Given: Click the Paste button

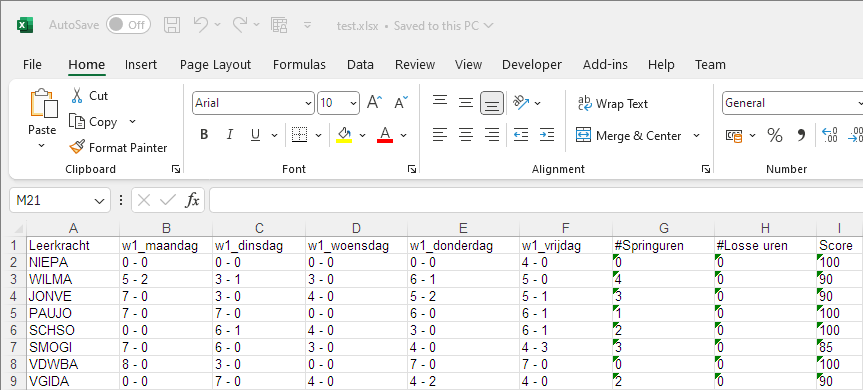Looking at the screenshot, I should (42, 119).
